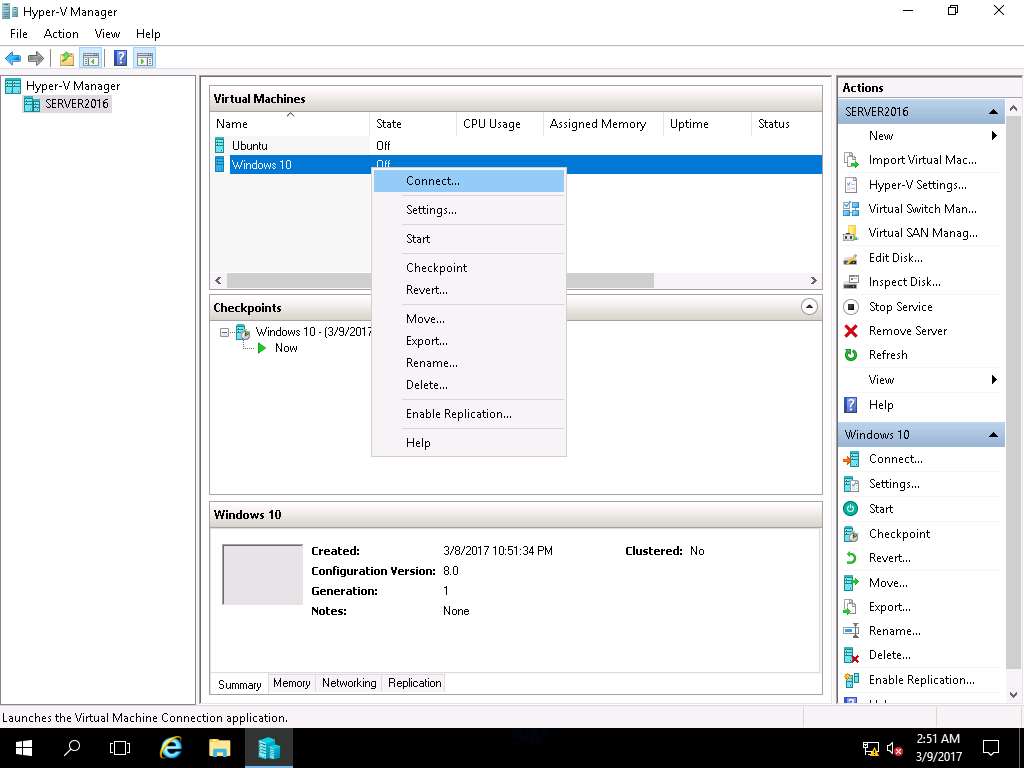Expand the New submenu arrow
Image resolution: width=1024 pixels, height=768 pixels.
[x=995, y=136]
